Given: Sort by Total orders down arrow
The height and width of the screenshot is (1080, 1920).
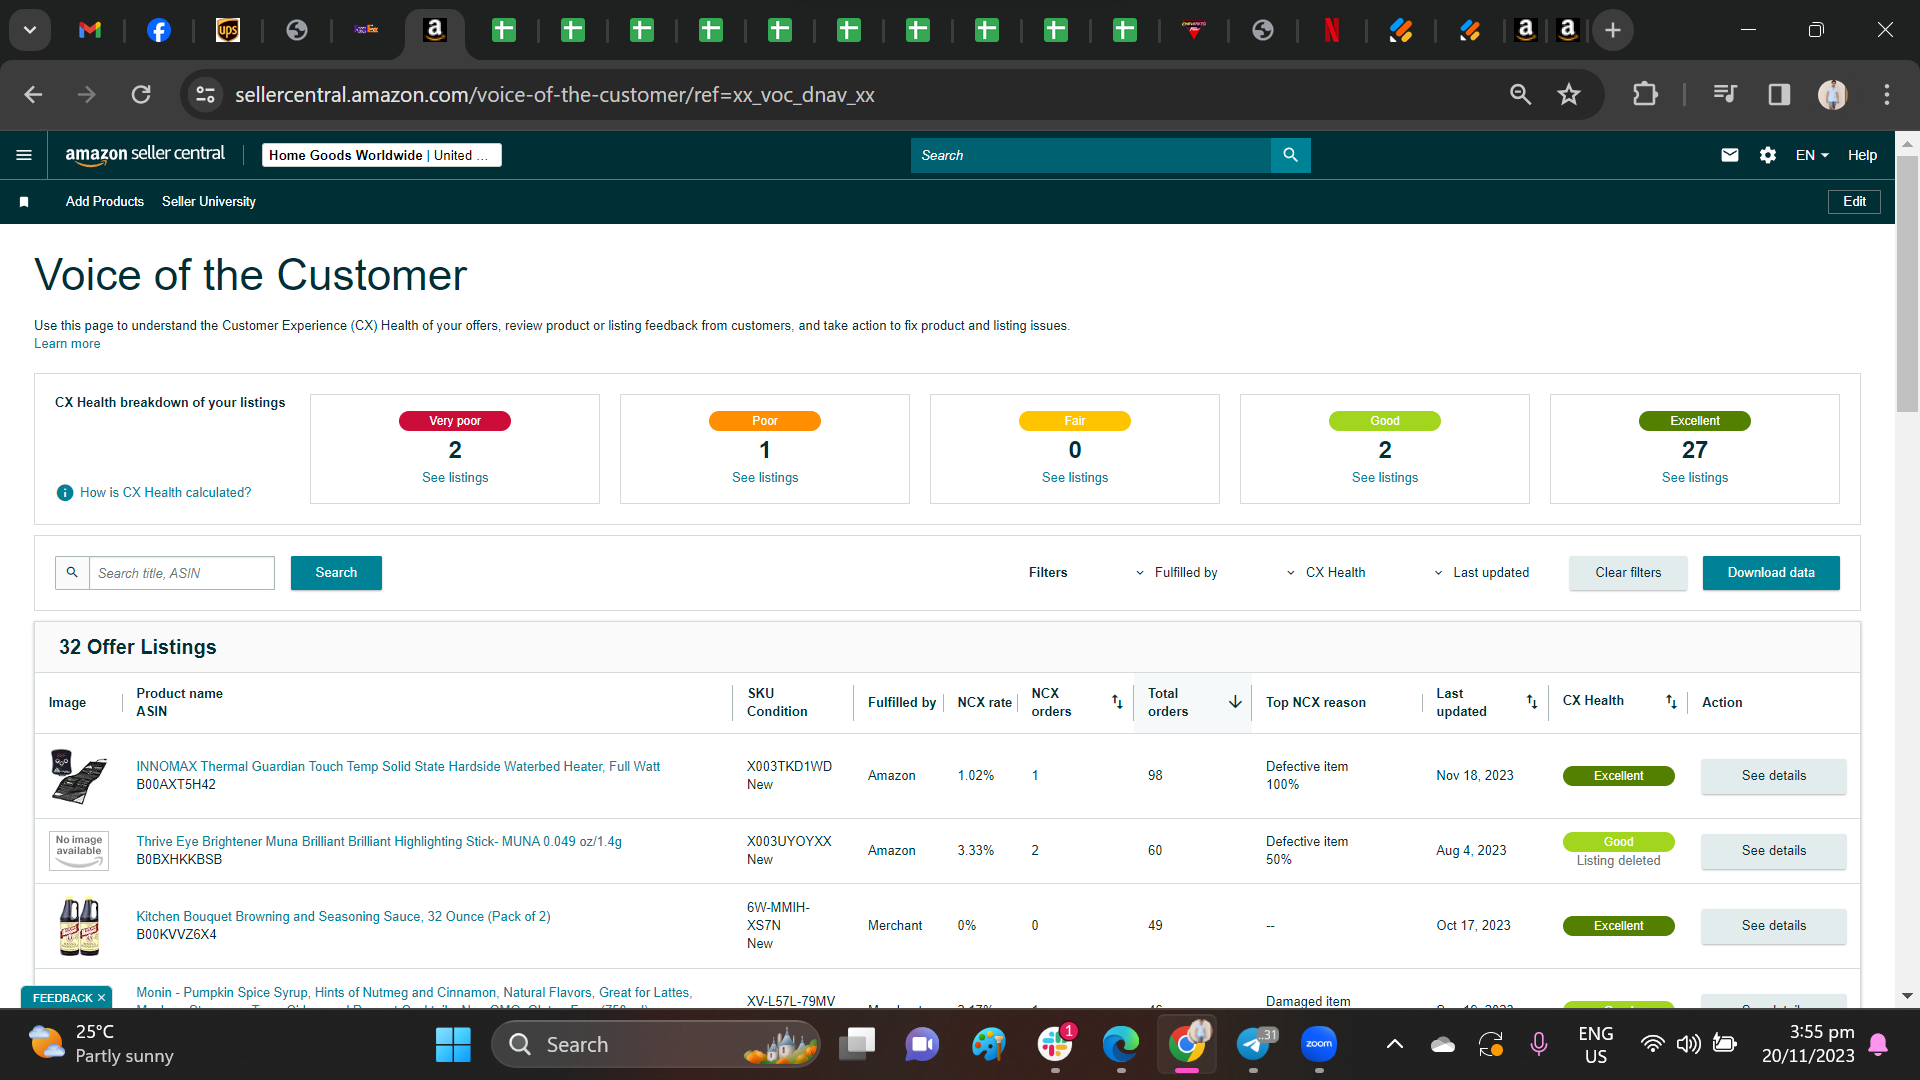Looking at the screenshot, I should coord(1235,702).
